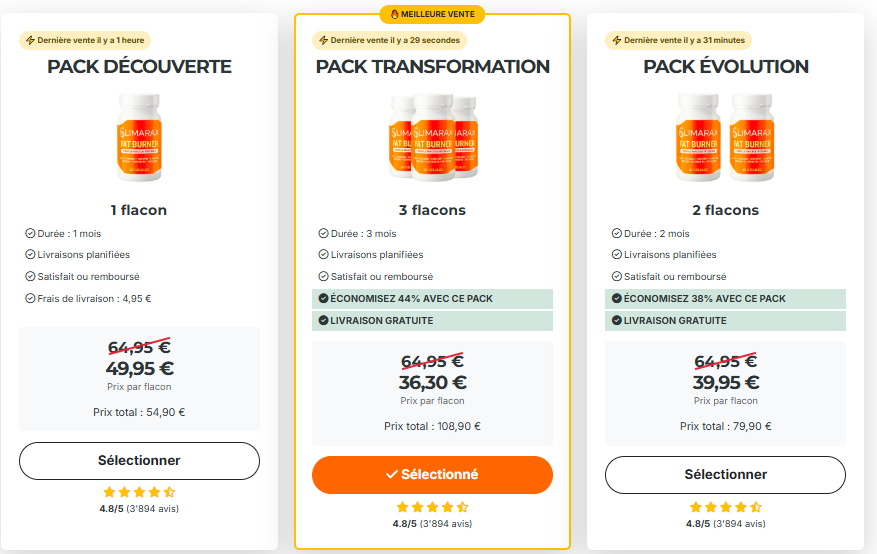Click star rating under Pack Découverte
Image resolution: width=877 pixels, height=554 pixels.
point(139,492)
